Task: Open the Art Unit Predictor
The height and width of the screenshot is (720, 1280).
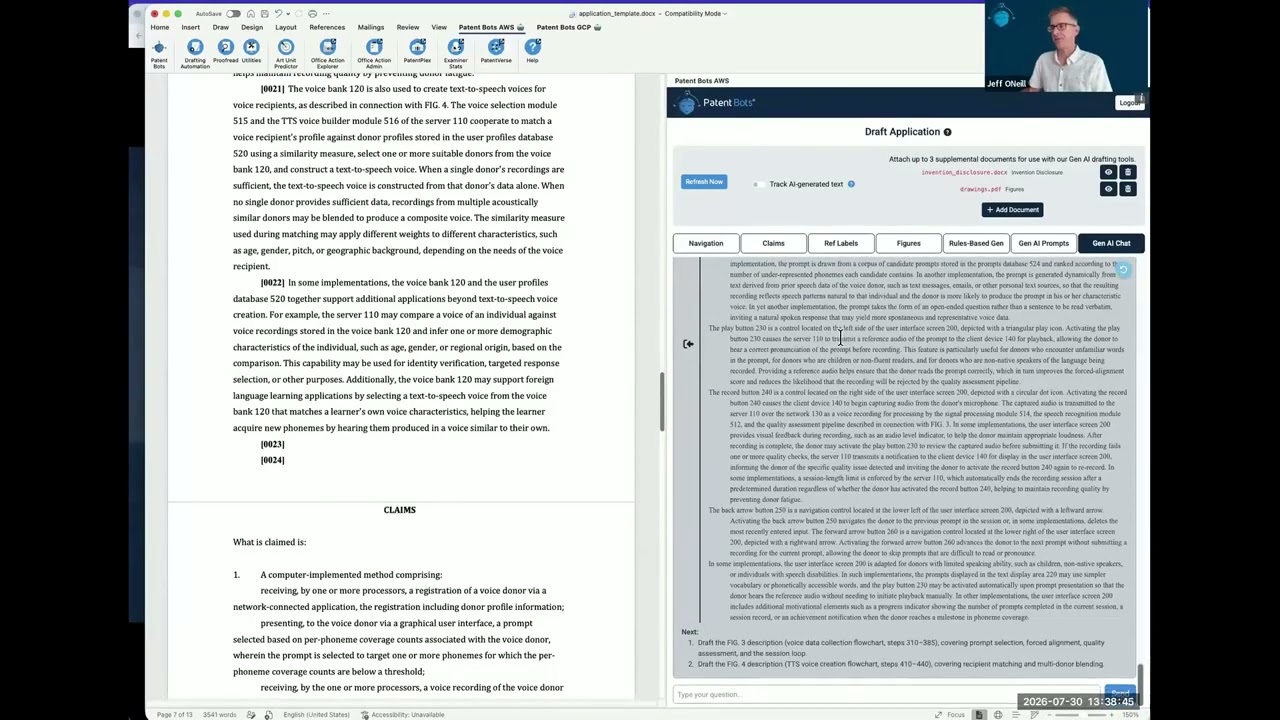Action: click(286, 53)
